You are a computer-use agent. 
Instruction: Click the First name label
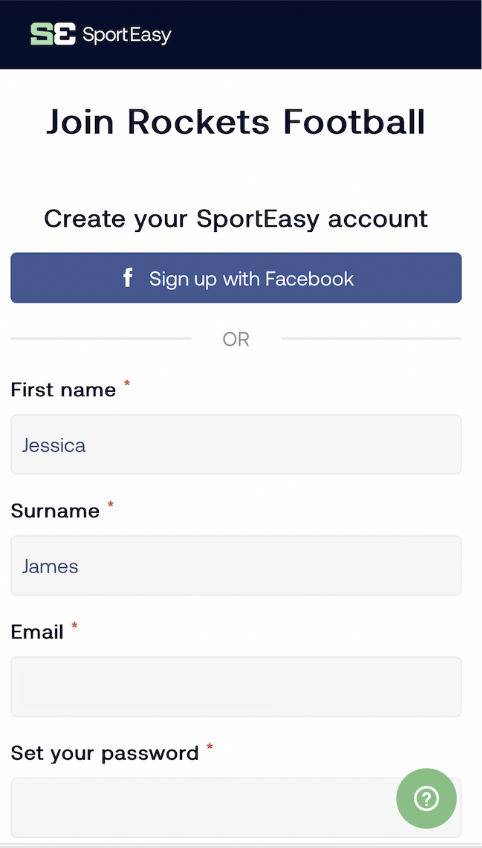coord(63,390)
